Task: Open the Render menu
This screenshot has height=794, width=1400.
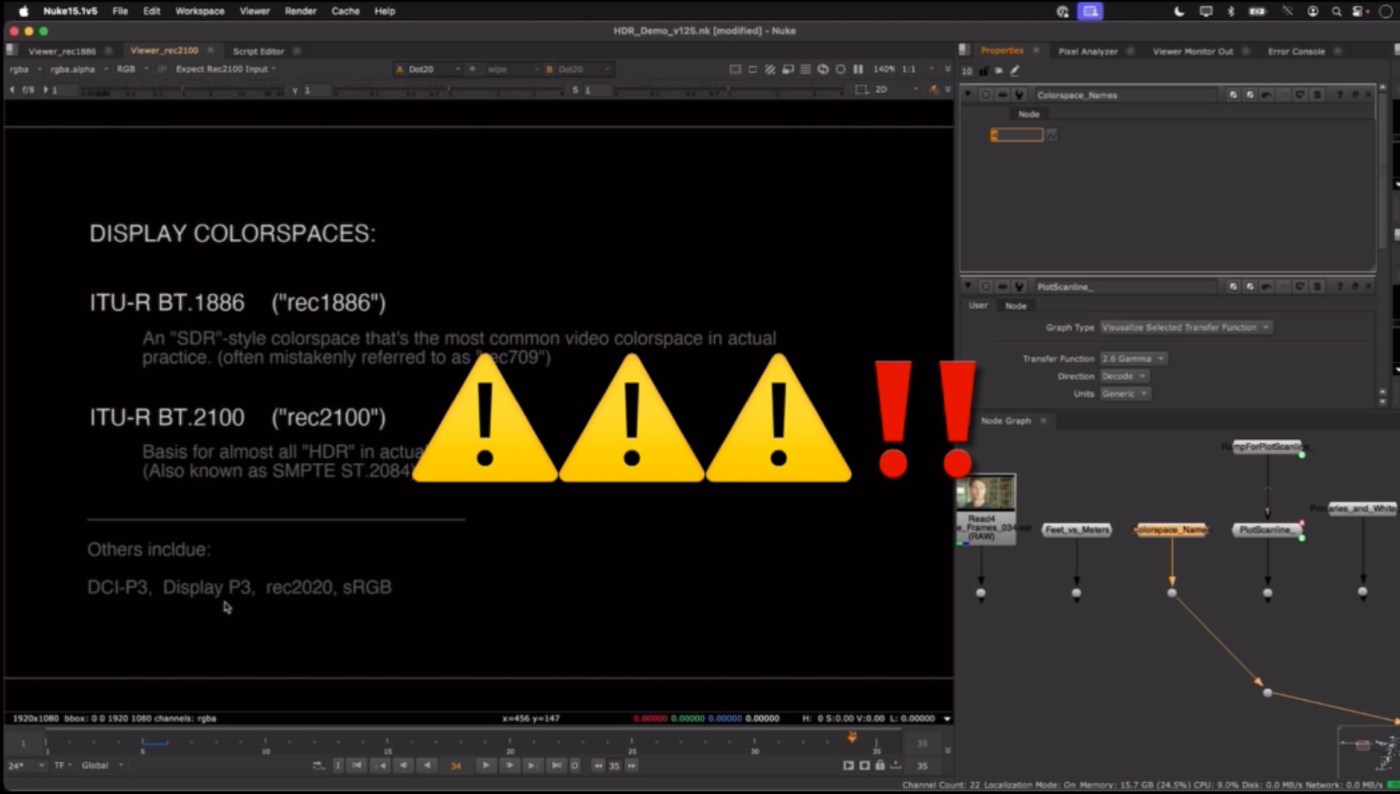Action: (300, 11)
